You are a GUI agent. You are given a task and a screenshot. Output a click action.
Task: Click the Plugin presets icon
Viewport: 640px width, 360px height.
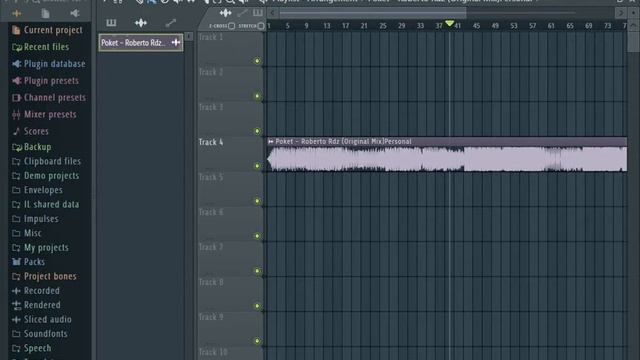16,80
